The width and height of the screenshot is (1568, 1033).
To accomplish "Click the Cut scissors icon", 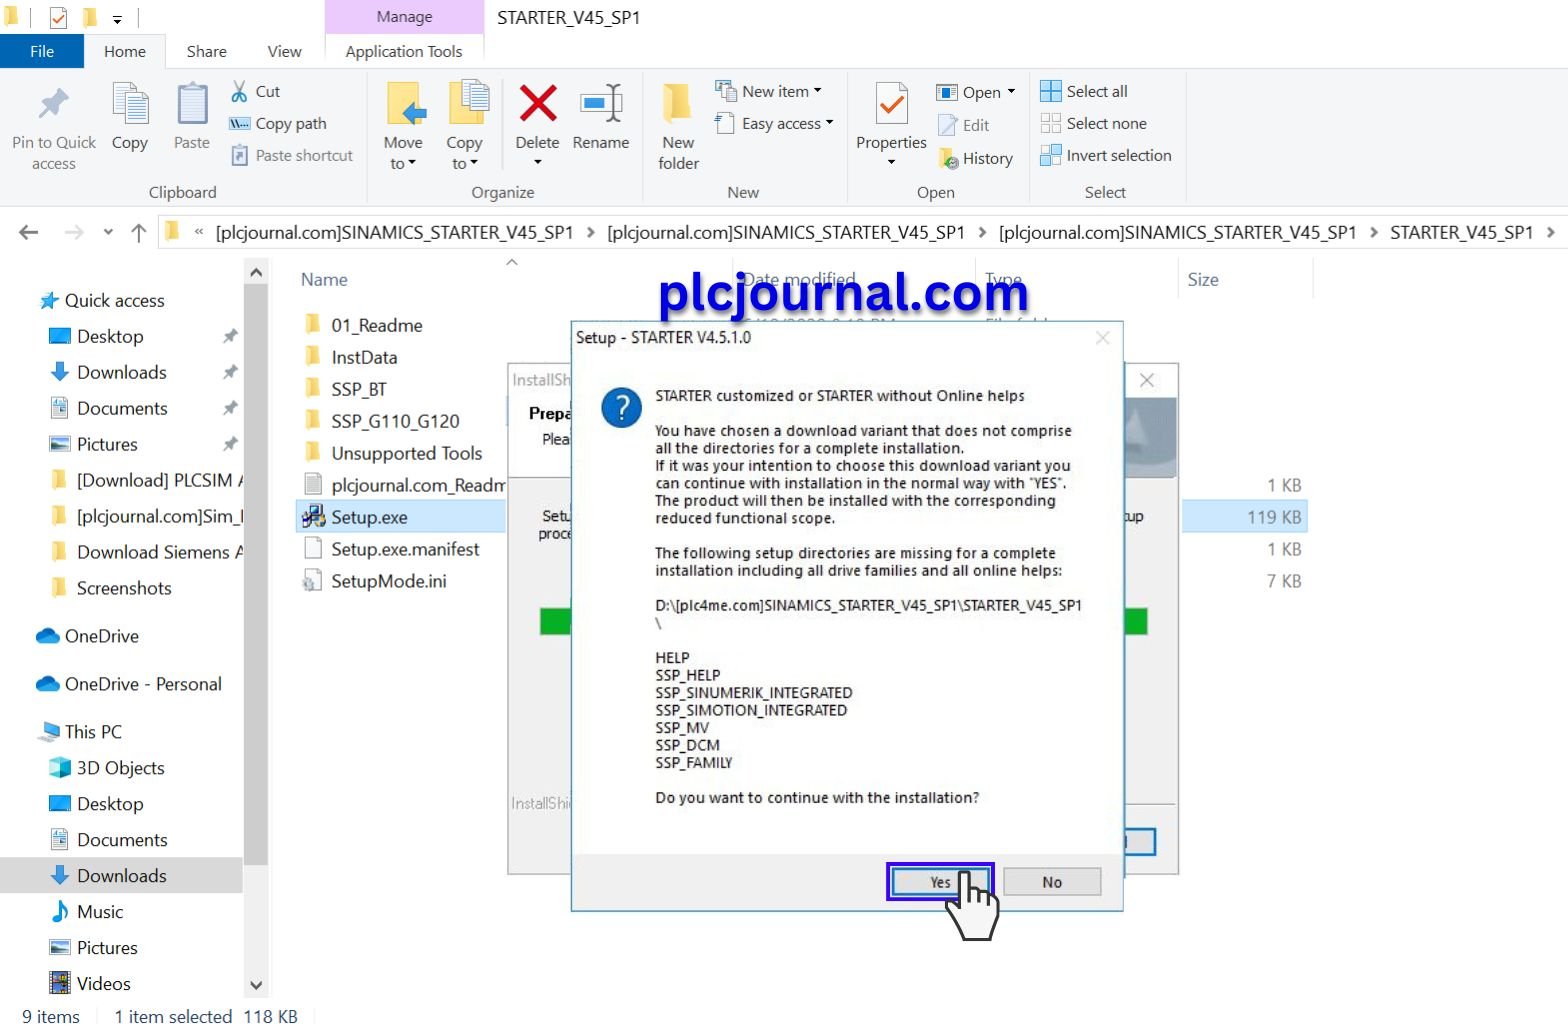I will (239, 91).
